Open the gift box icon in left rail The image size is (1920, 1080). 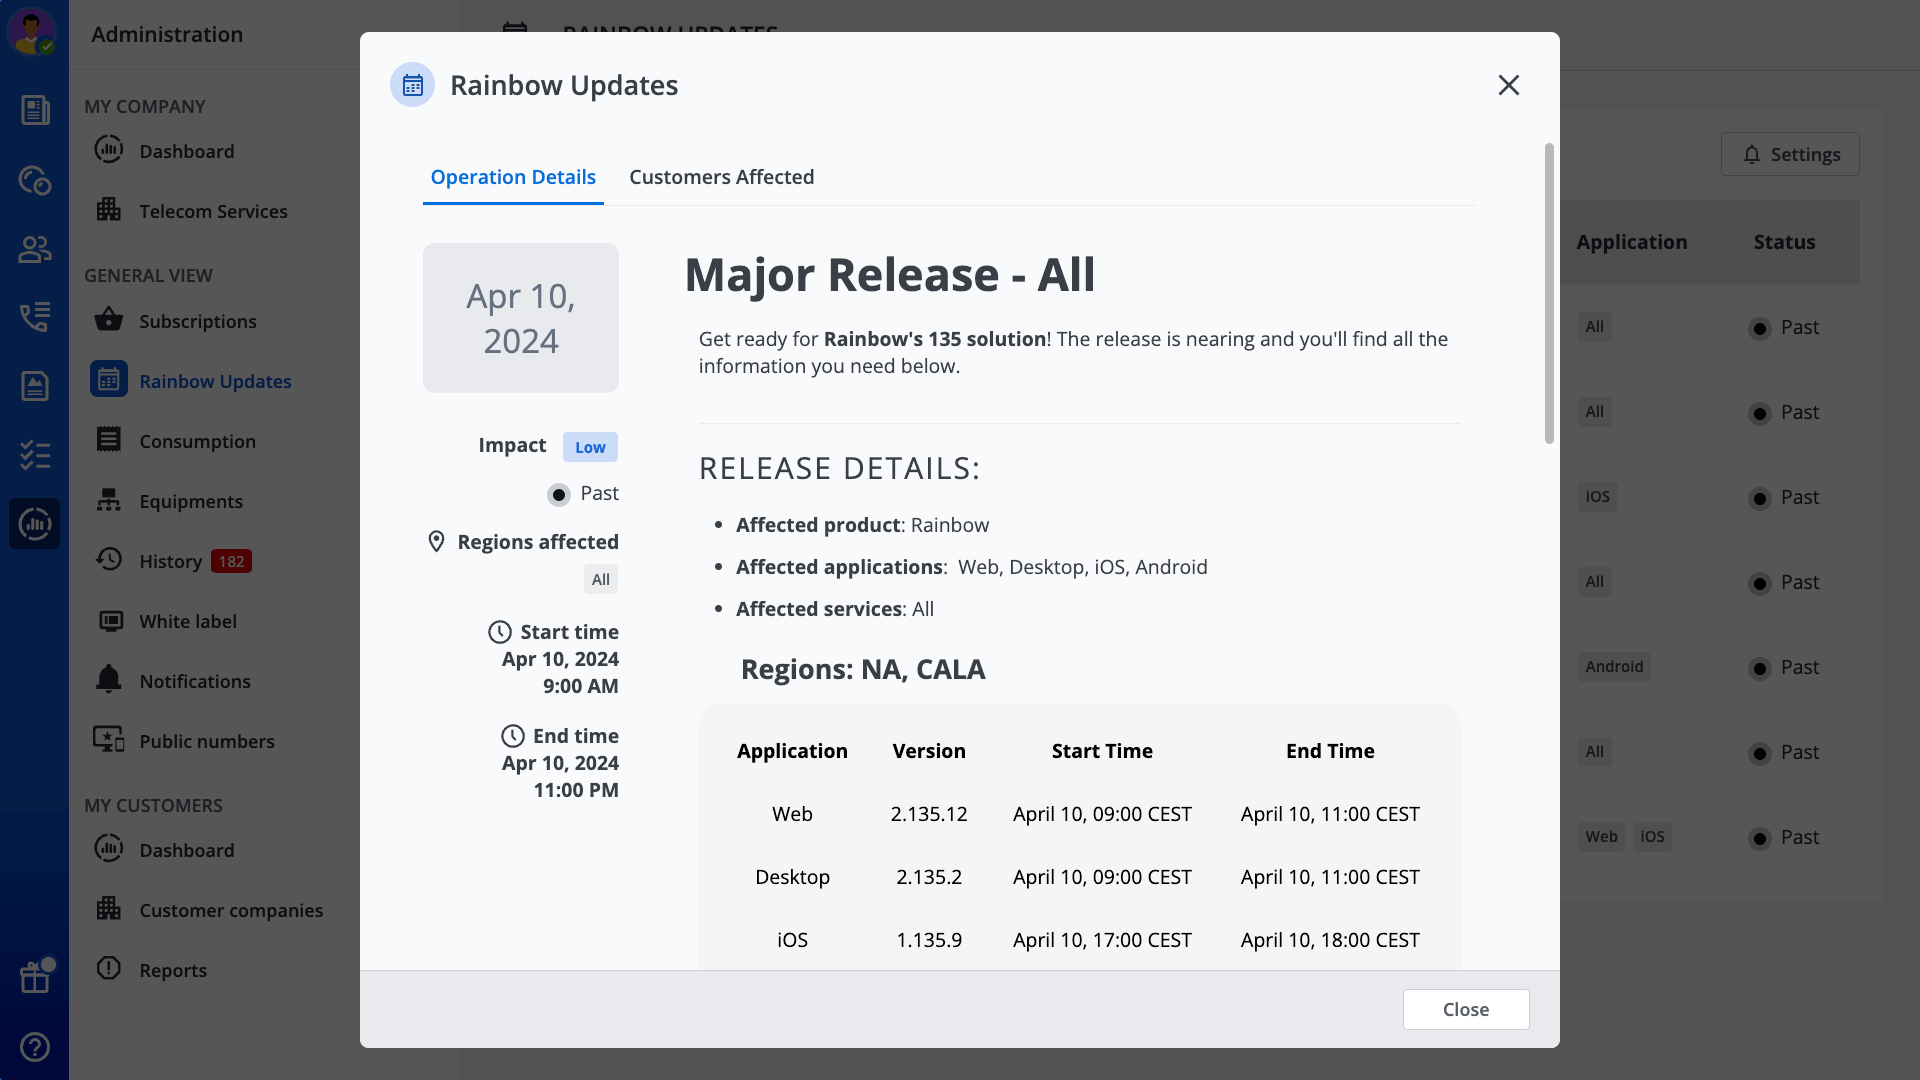pyautogui.click(x=35, y=977)
